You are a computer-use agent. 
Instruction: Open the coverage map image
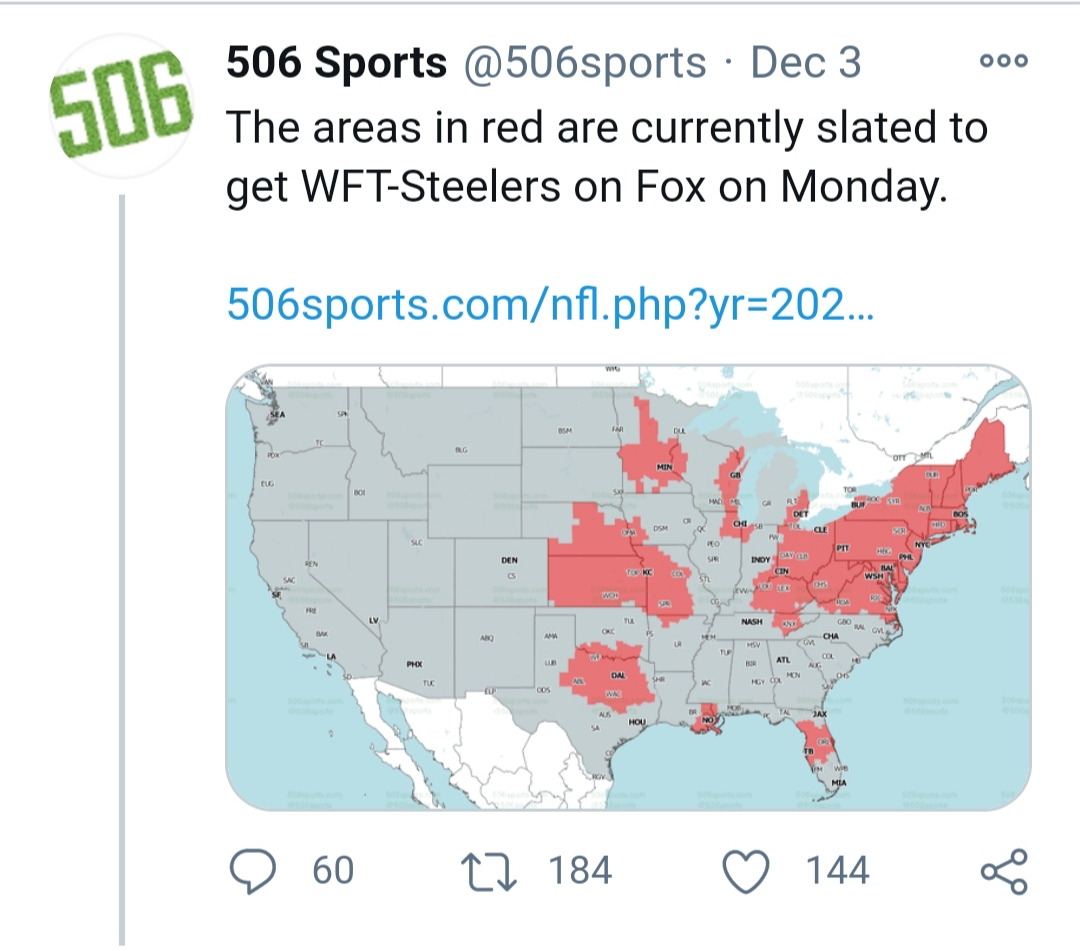point(628,587)
